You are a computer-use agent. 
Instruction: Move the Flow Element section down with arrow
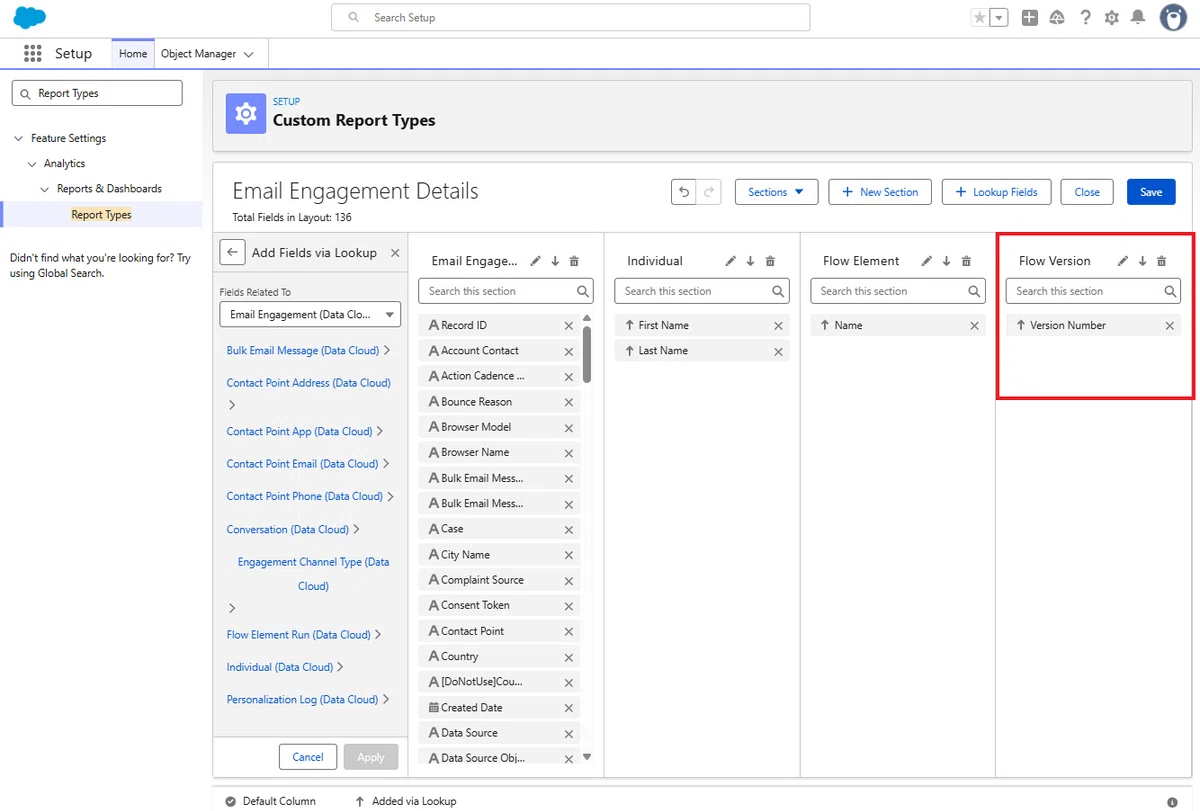(946, 261)
